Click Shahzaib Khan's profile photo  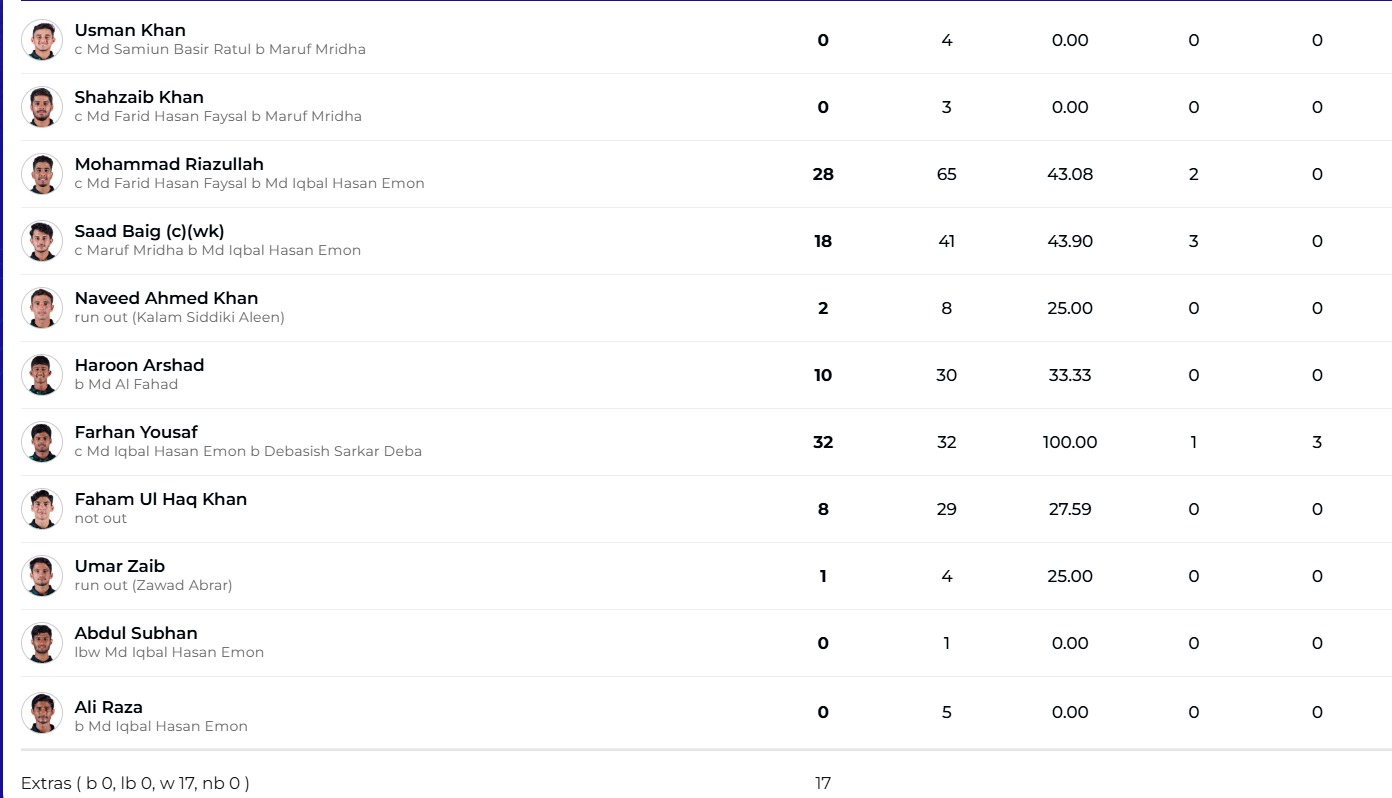[x=42, y=107]
